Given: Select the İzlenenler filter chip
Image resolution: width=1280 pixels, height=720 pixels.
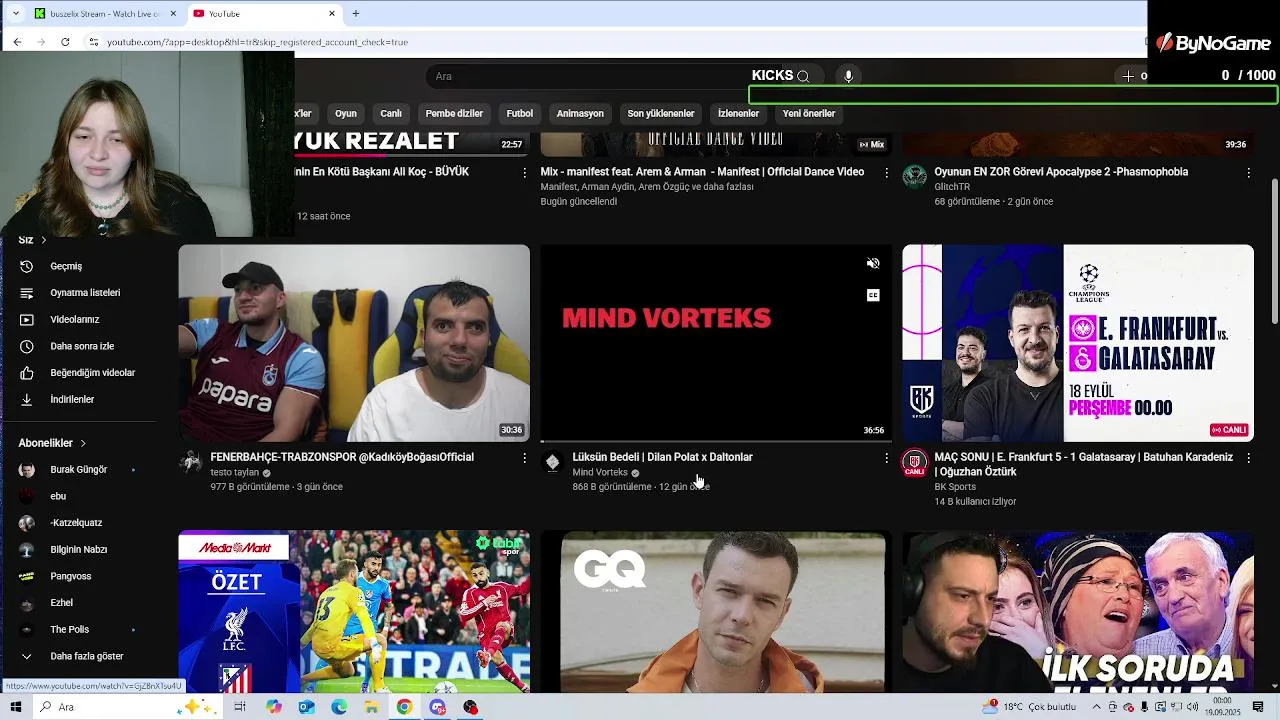Looking at the screenshot, I should click(738, 114).
